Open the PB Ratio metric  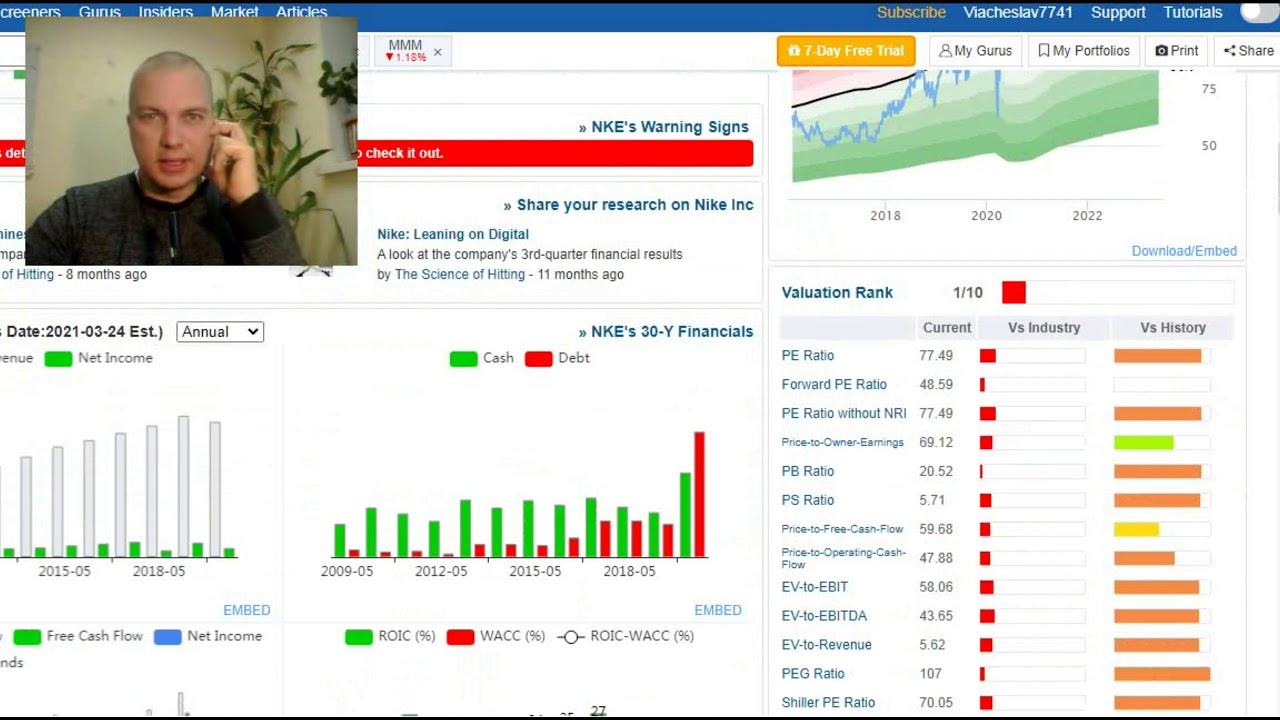point(808,472)
